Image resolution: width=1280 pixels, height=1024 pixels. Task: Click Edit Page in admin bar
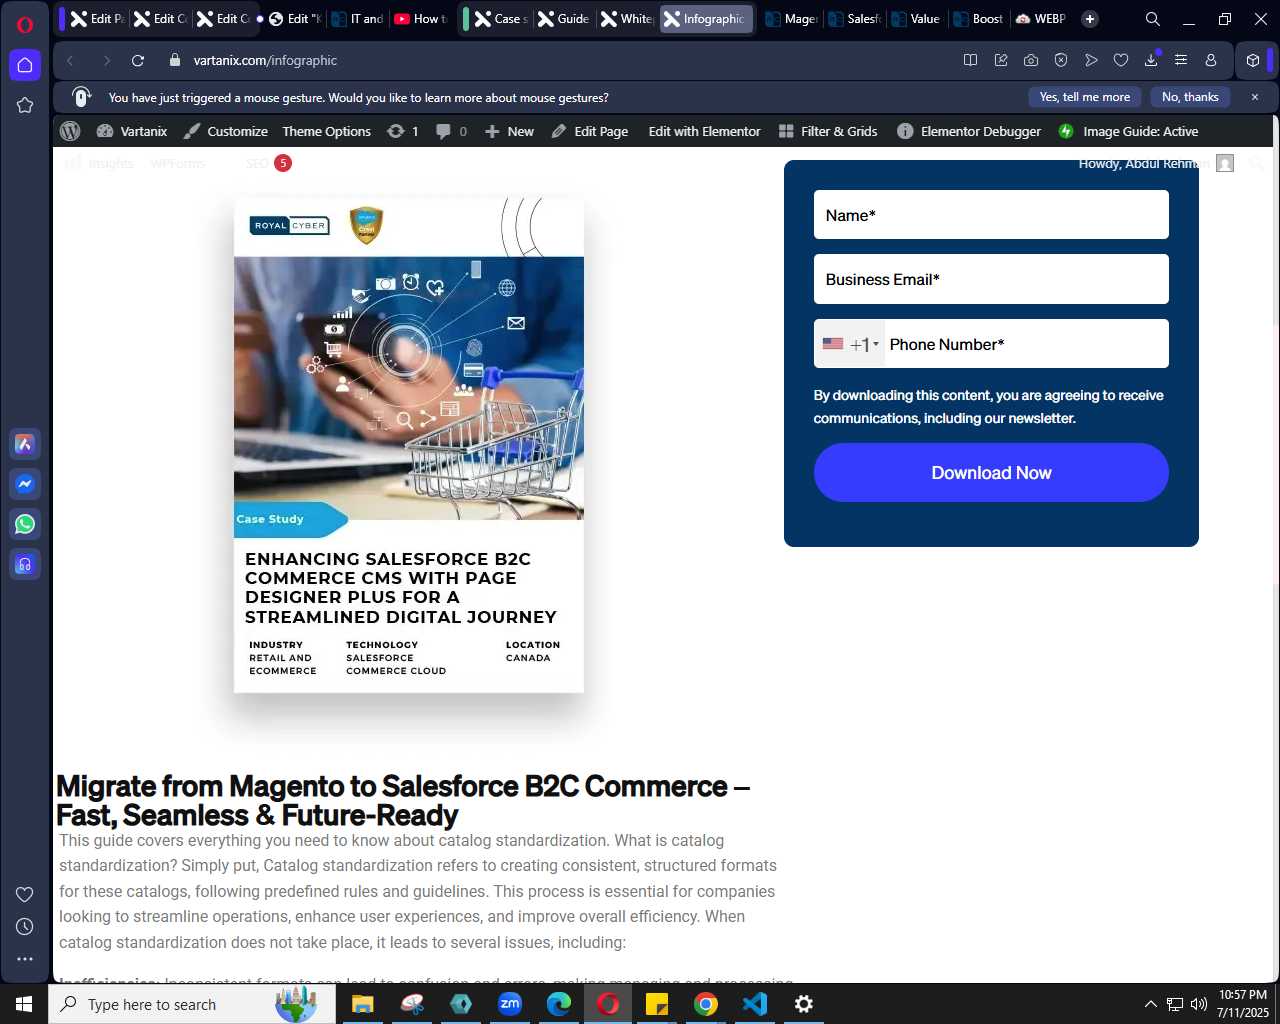click(x=590, y=131)
